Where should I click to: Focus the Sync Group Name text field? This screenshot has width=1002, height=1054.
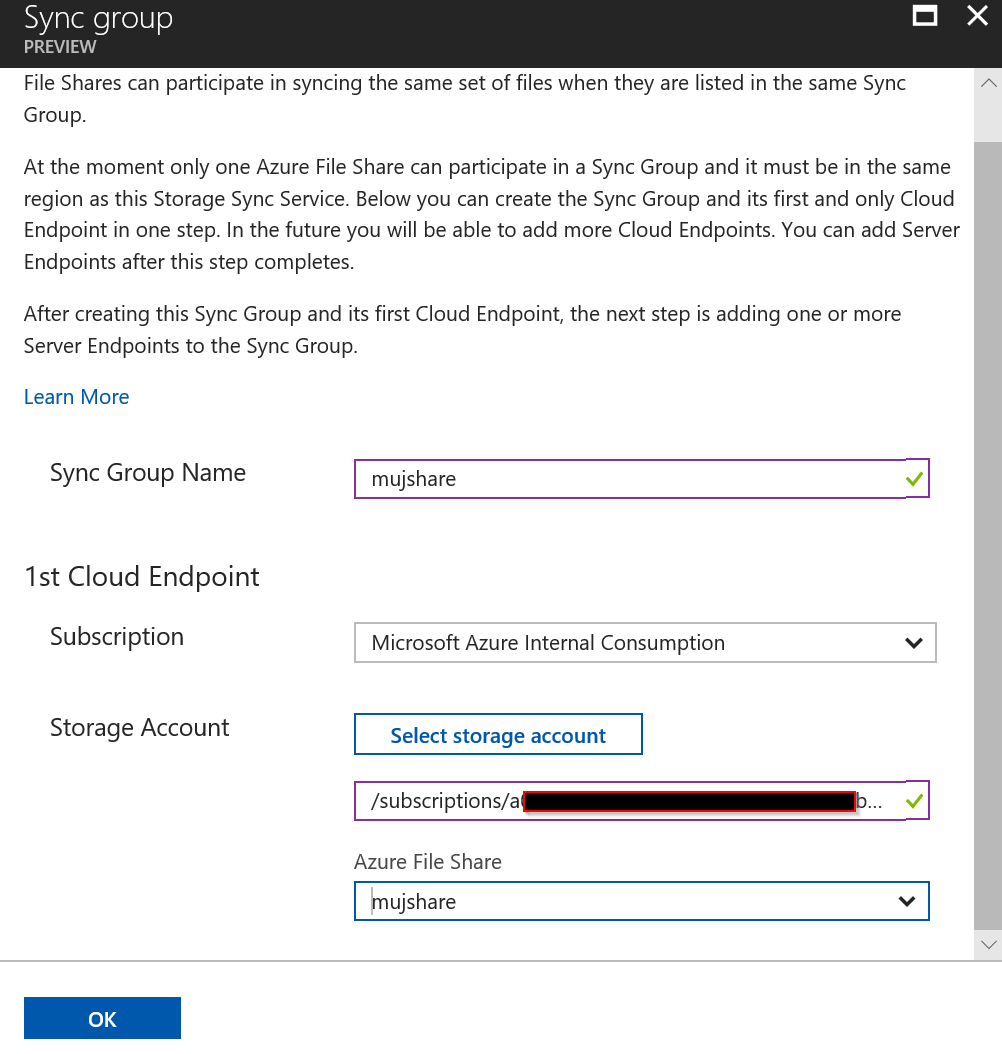(642, 479)
